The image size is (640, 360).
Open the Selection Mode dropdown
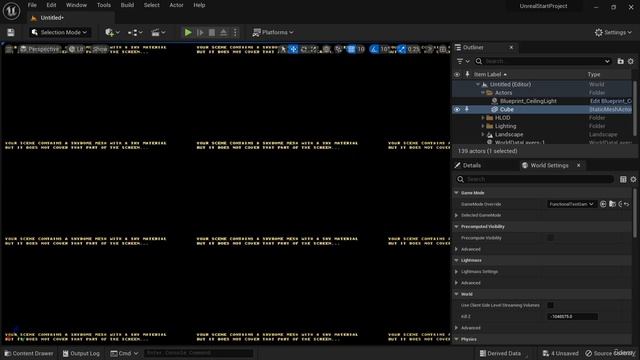[x=60, y=32]
